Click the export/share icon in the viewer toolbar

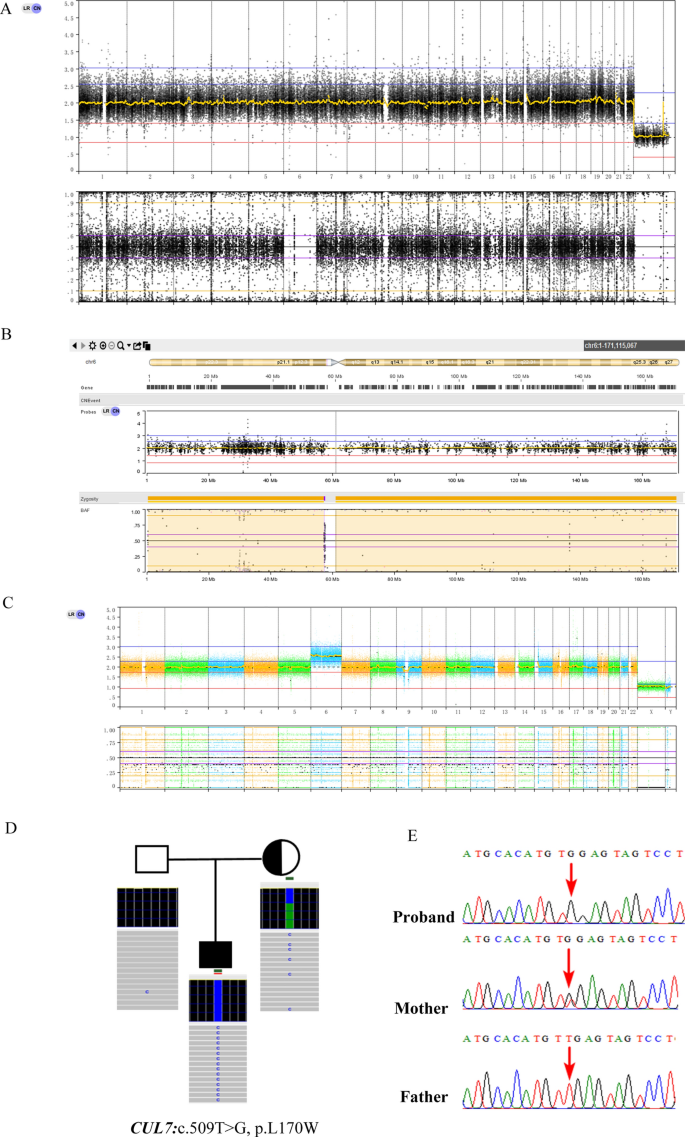click(x=137, y=346)
